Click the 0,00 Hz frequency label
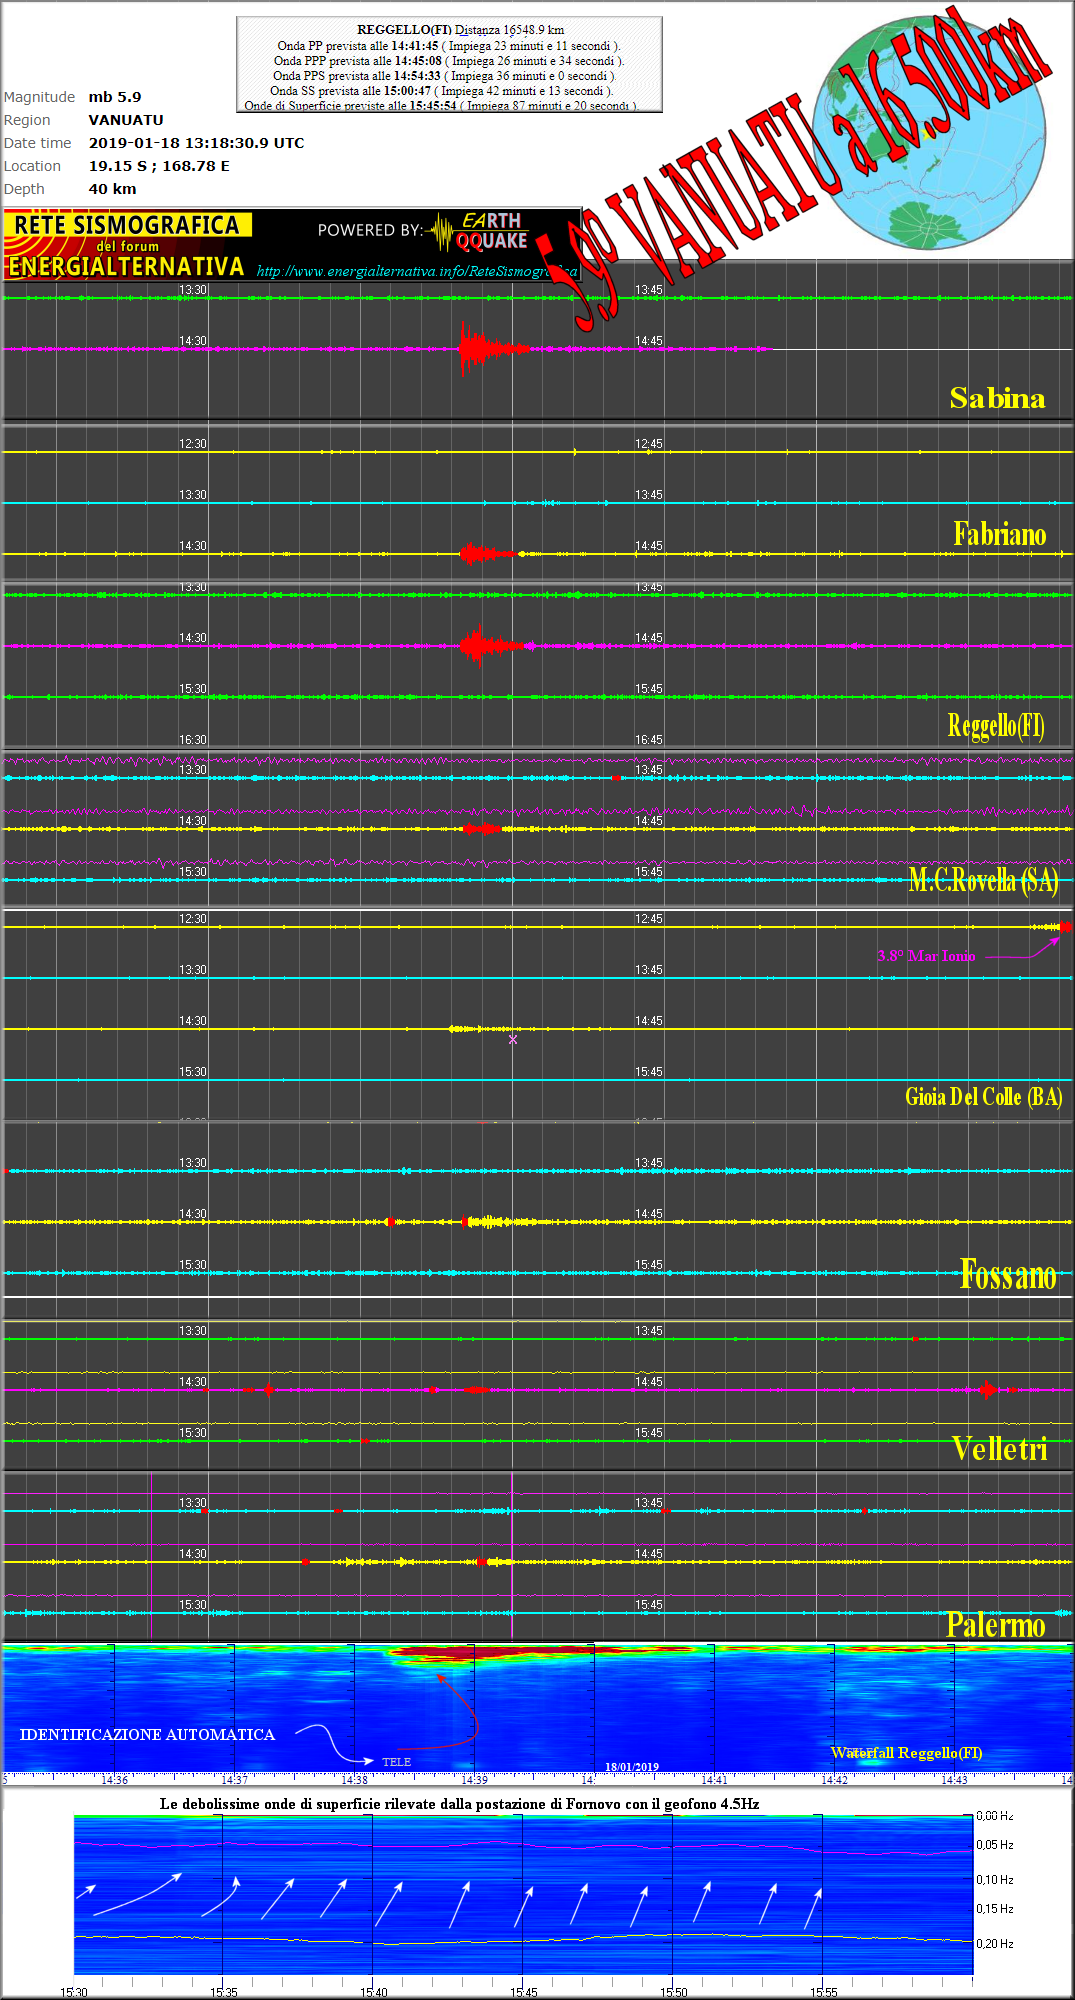Image resolution: width=1075 pixels, height=2000 pixels. (995, 1816)
